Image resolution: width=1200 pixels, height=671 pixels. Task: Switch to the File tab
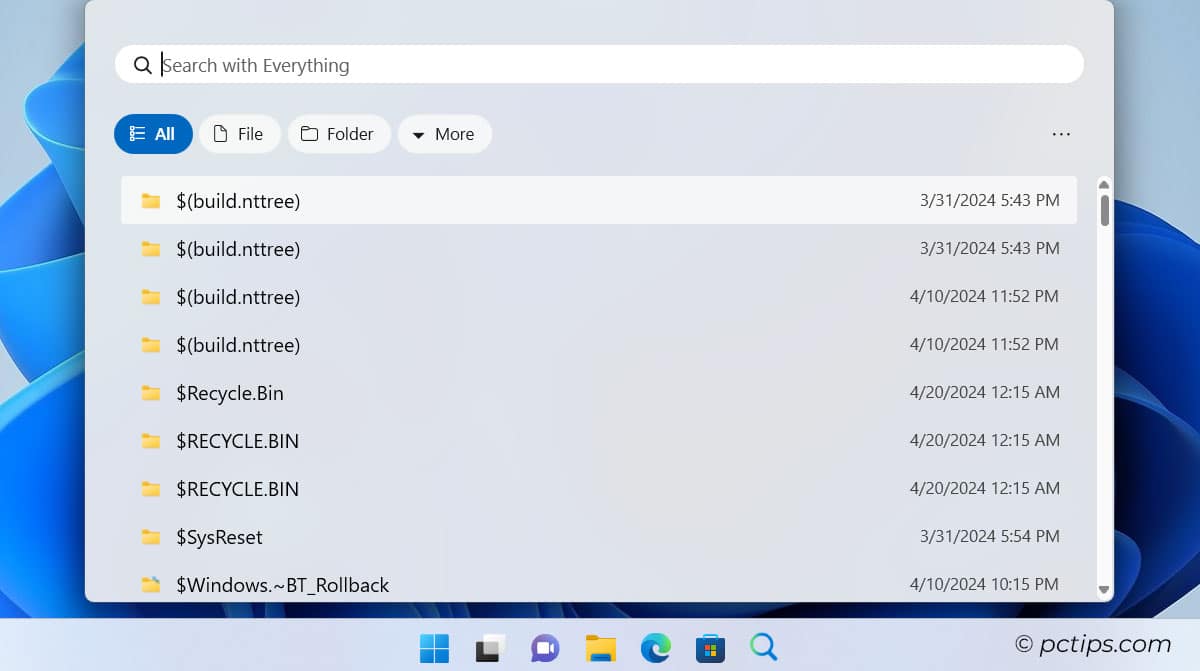[239, 133]
